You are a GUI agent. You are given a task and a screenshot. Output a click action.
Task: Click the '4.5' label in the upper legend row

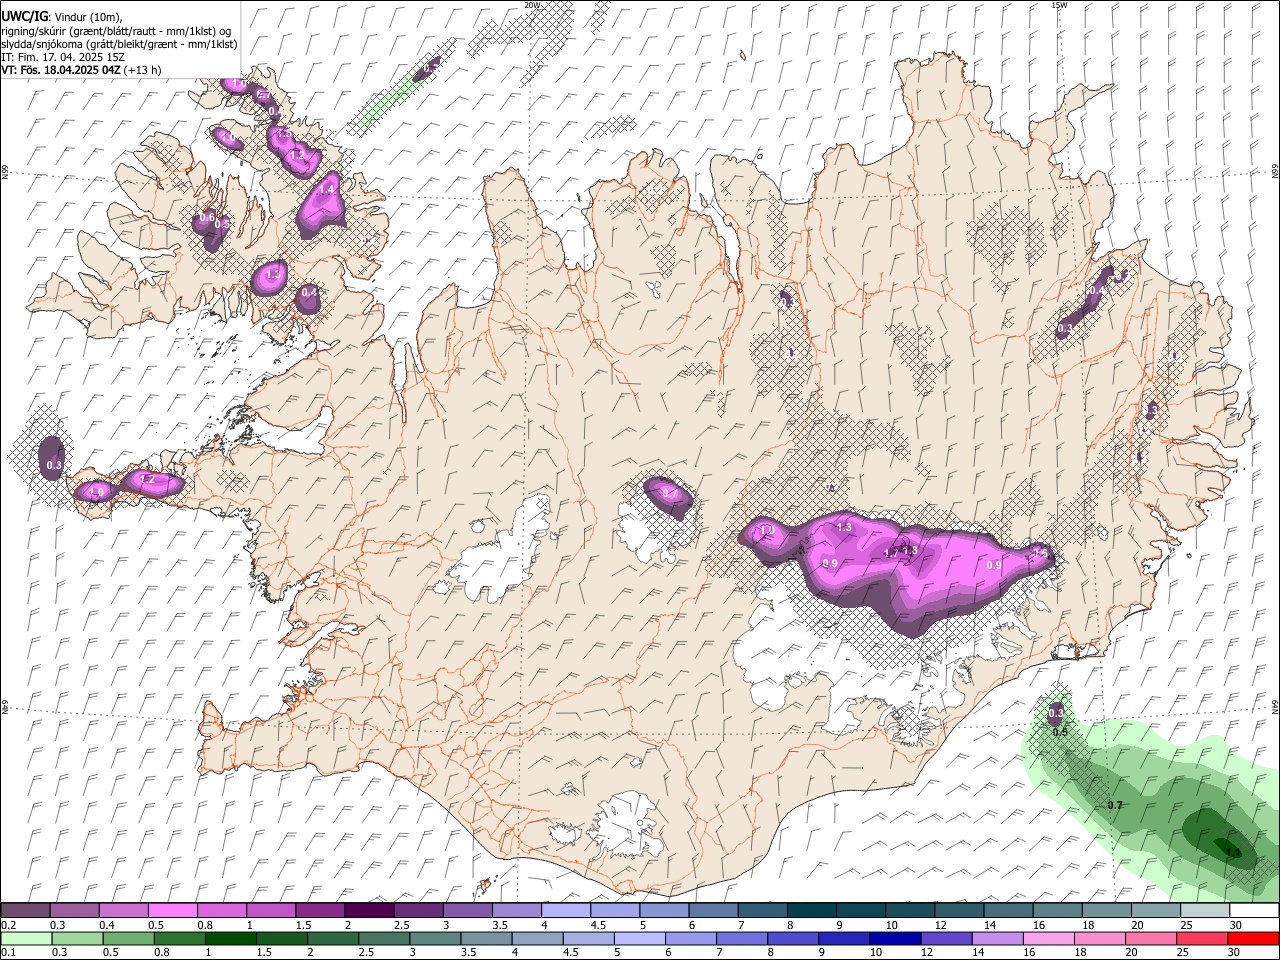(598, 925)
